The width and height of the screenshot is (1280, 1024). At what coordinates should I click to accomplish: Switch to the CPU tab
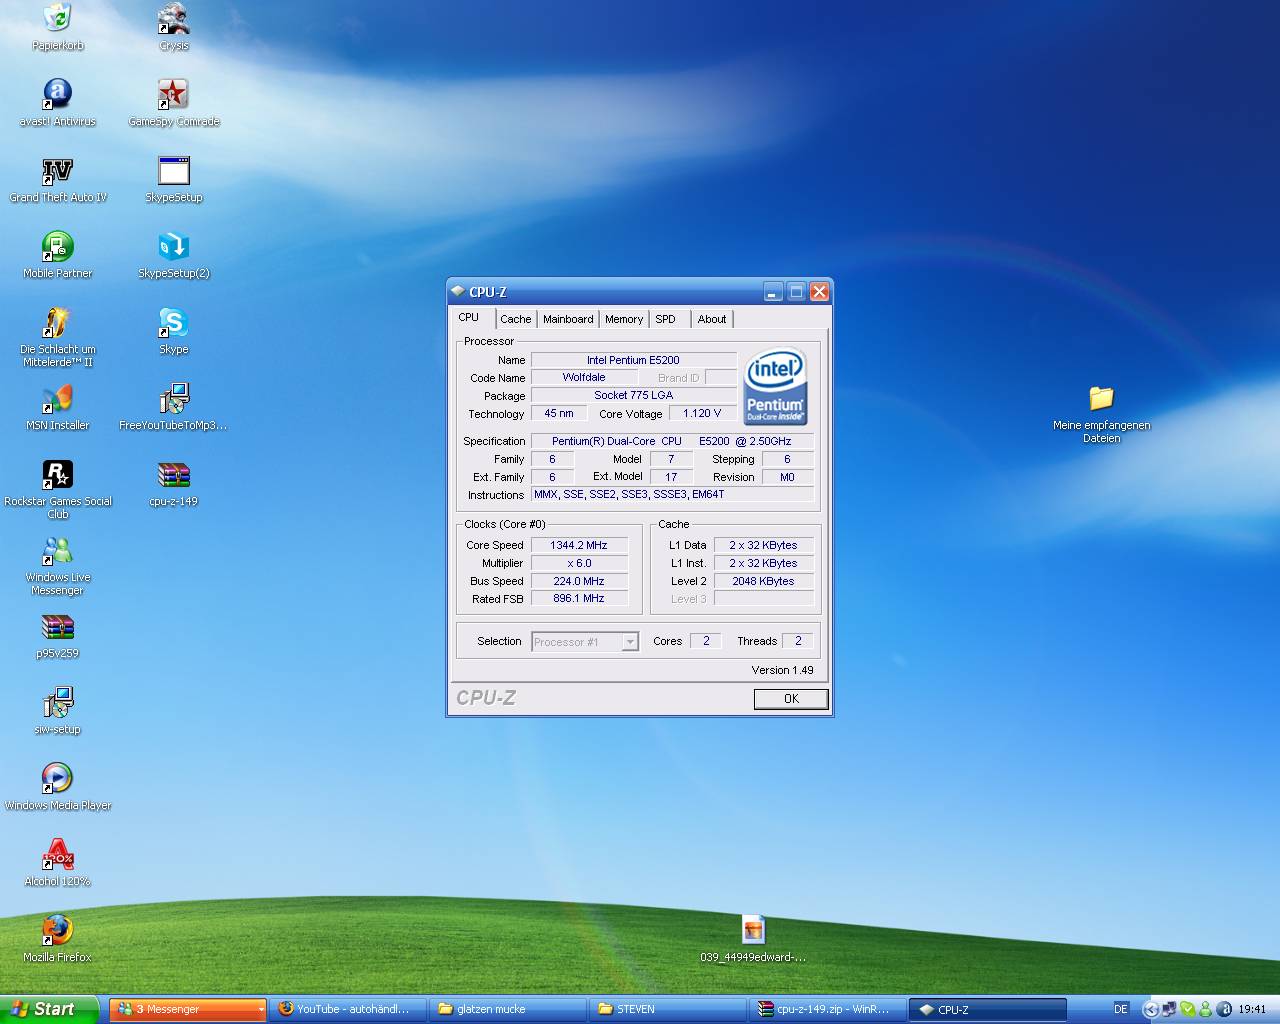(468, 317)
